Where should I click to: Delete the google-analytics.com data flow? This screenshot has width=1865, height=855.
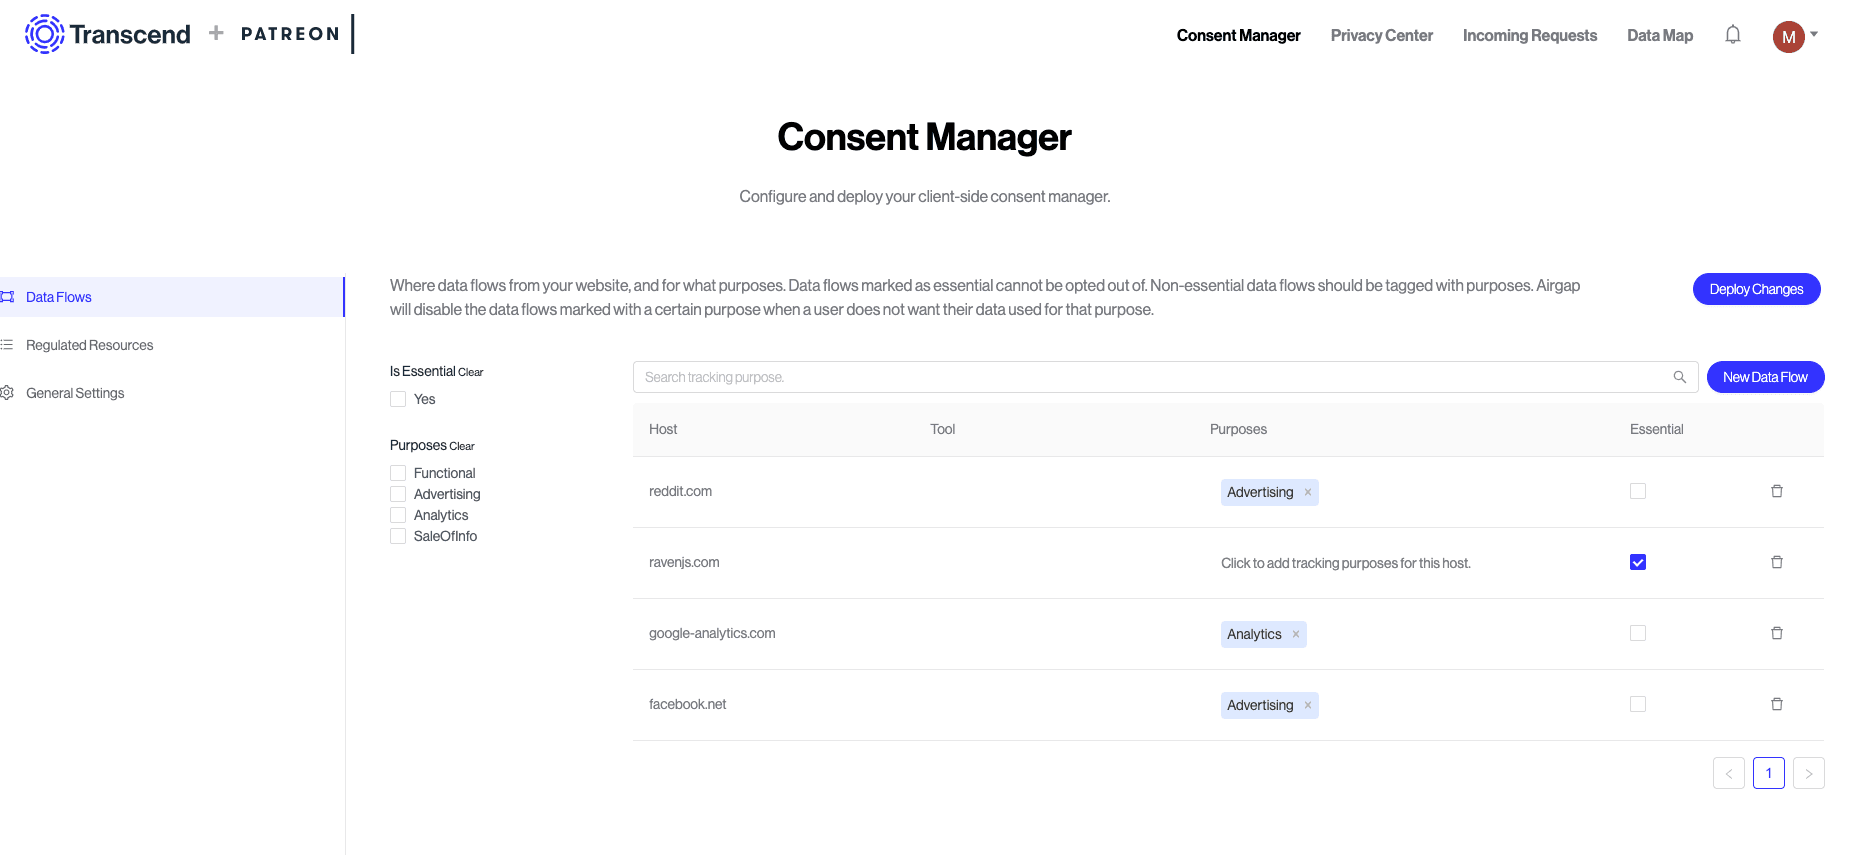[1776, 633]
